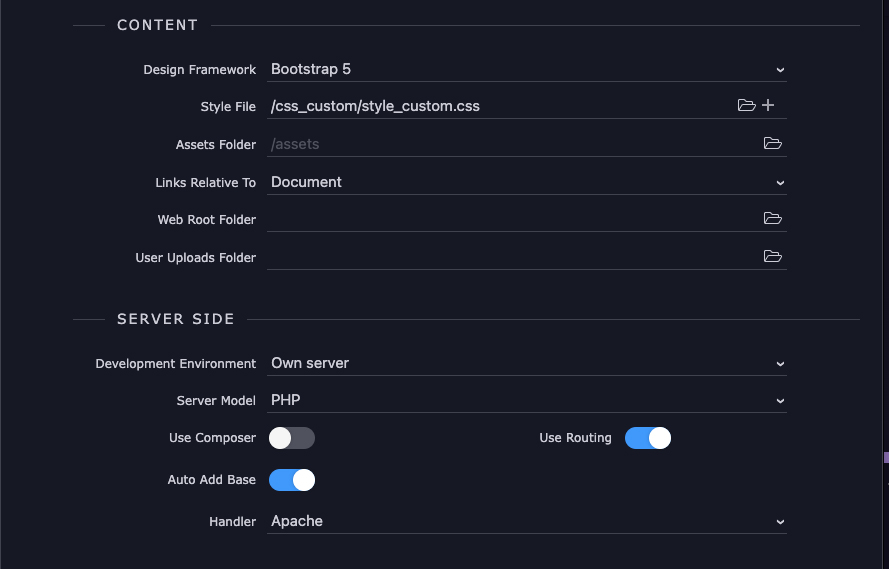The height and width of the screenshot is (569, 889).
Task: Click the Style File path input field
Action: (x=501, y=106)
